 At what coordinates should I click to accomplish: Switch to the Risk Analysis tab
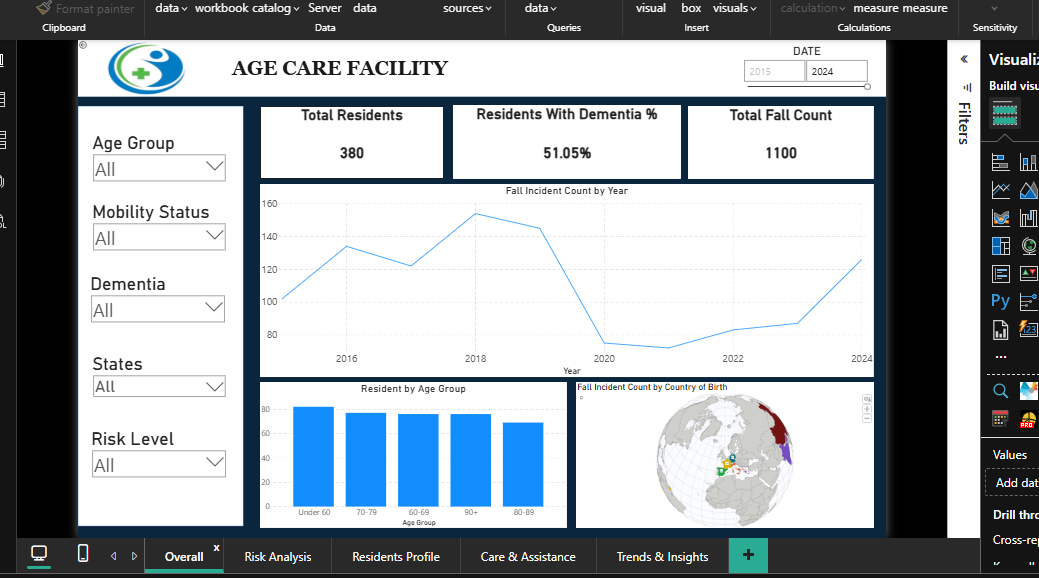[277, 556]
